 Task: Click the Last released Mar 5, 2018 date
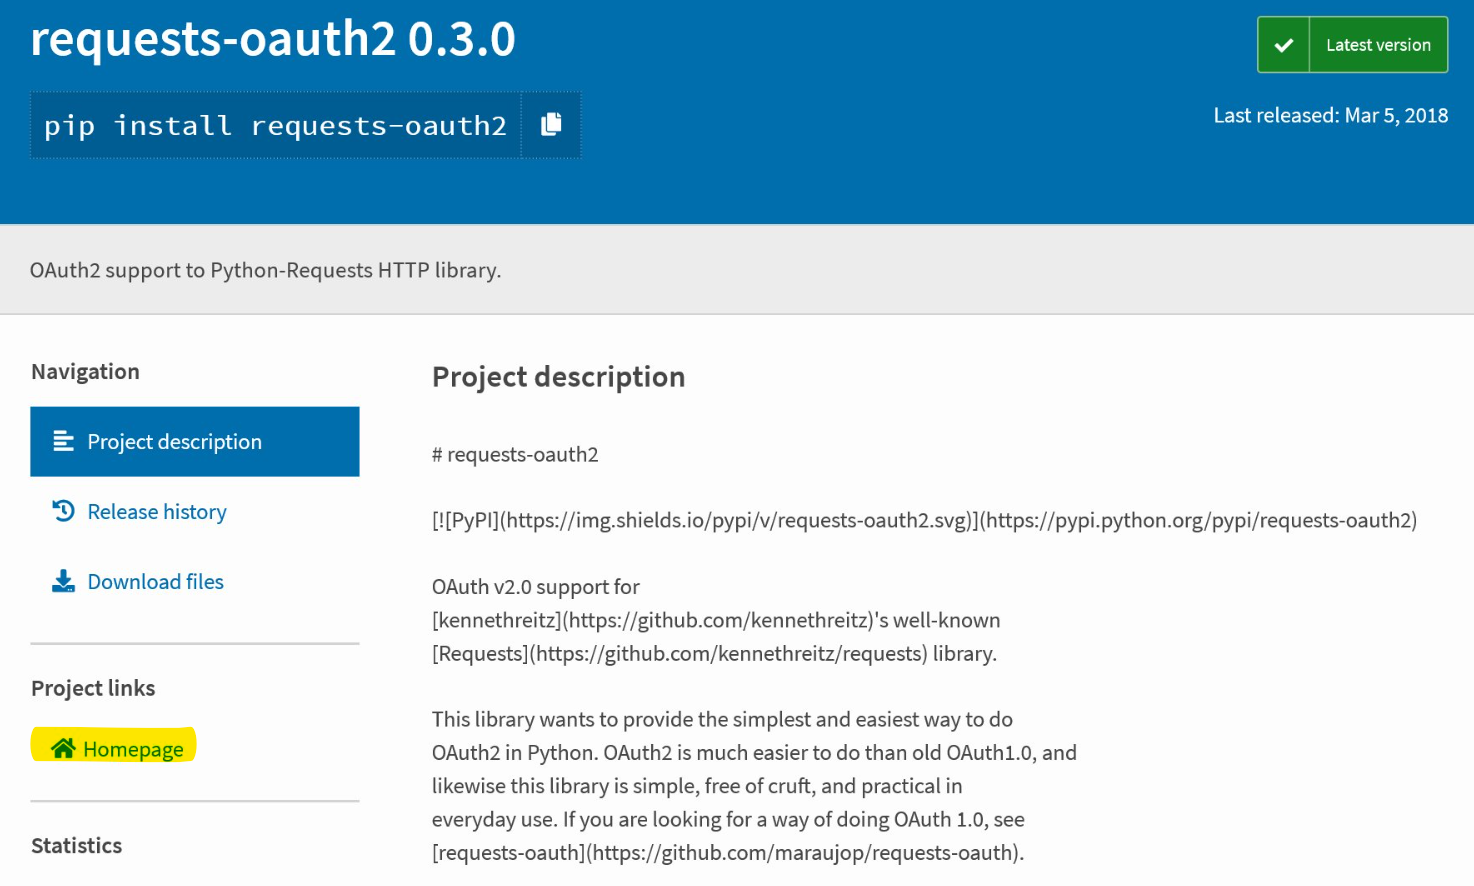click(x=1330, y=116)
